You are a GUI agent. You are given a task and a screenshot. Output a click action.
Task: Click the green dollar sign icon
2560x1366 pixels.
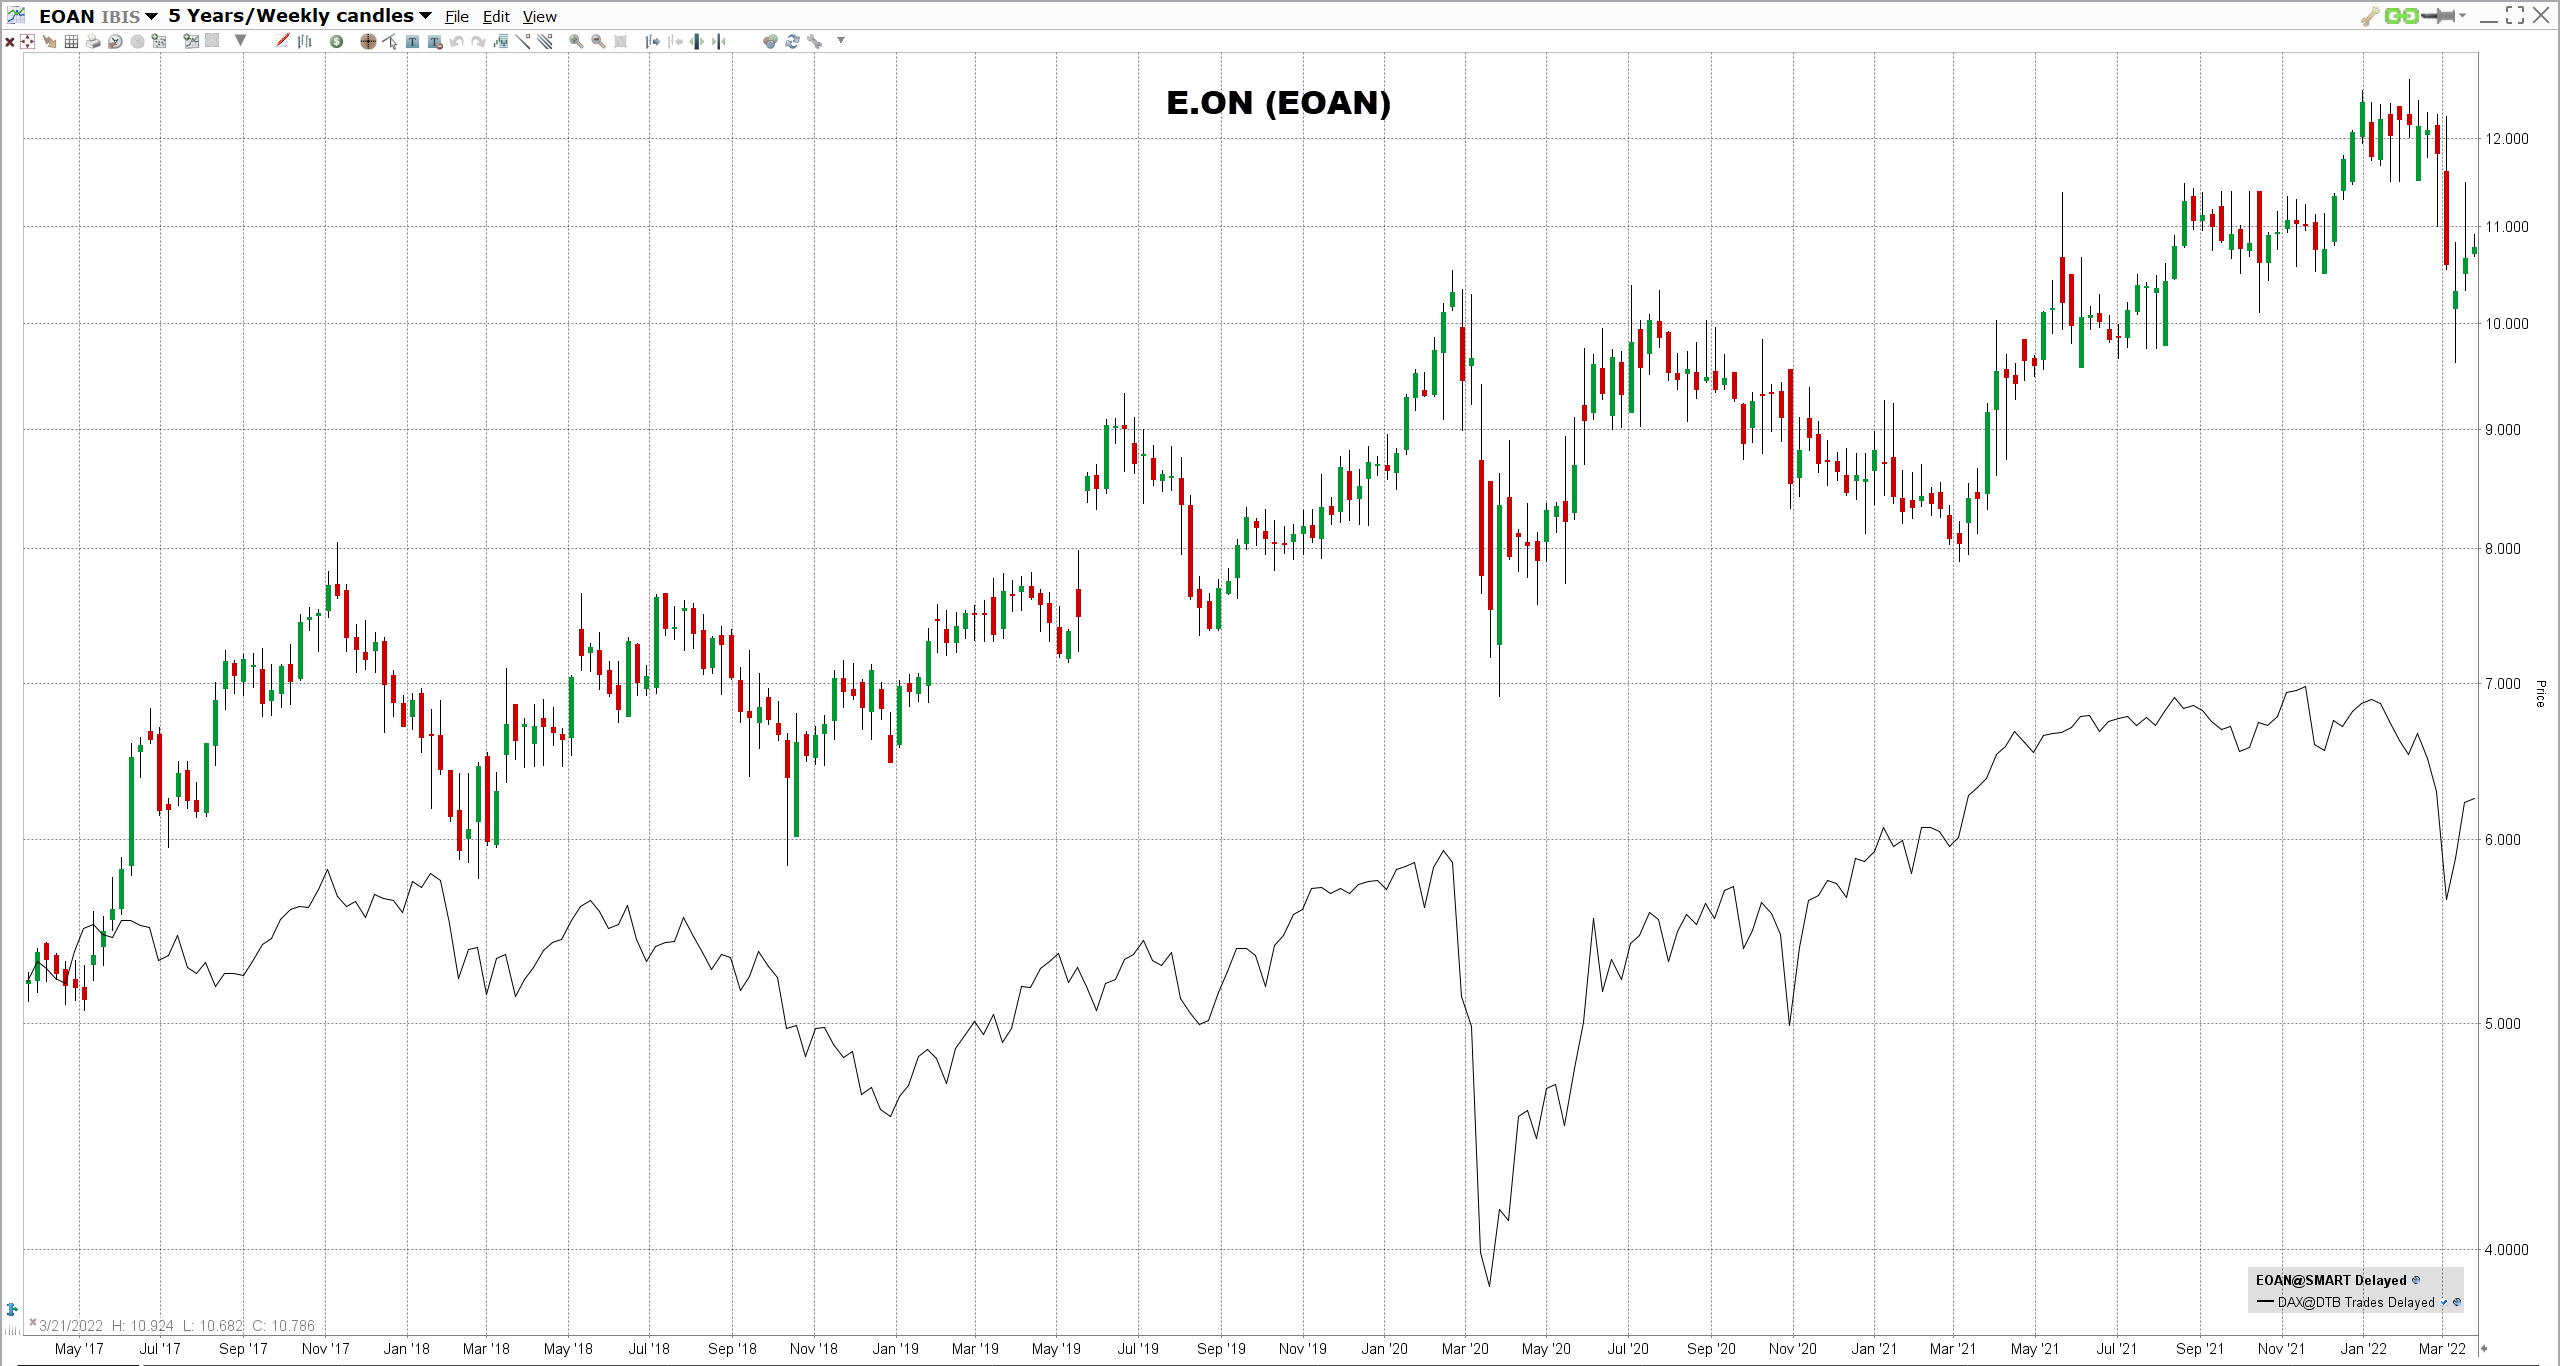click(336, 41)
